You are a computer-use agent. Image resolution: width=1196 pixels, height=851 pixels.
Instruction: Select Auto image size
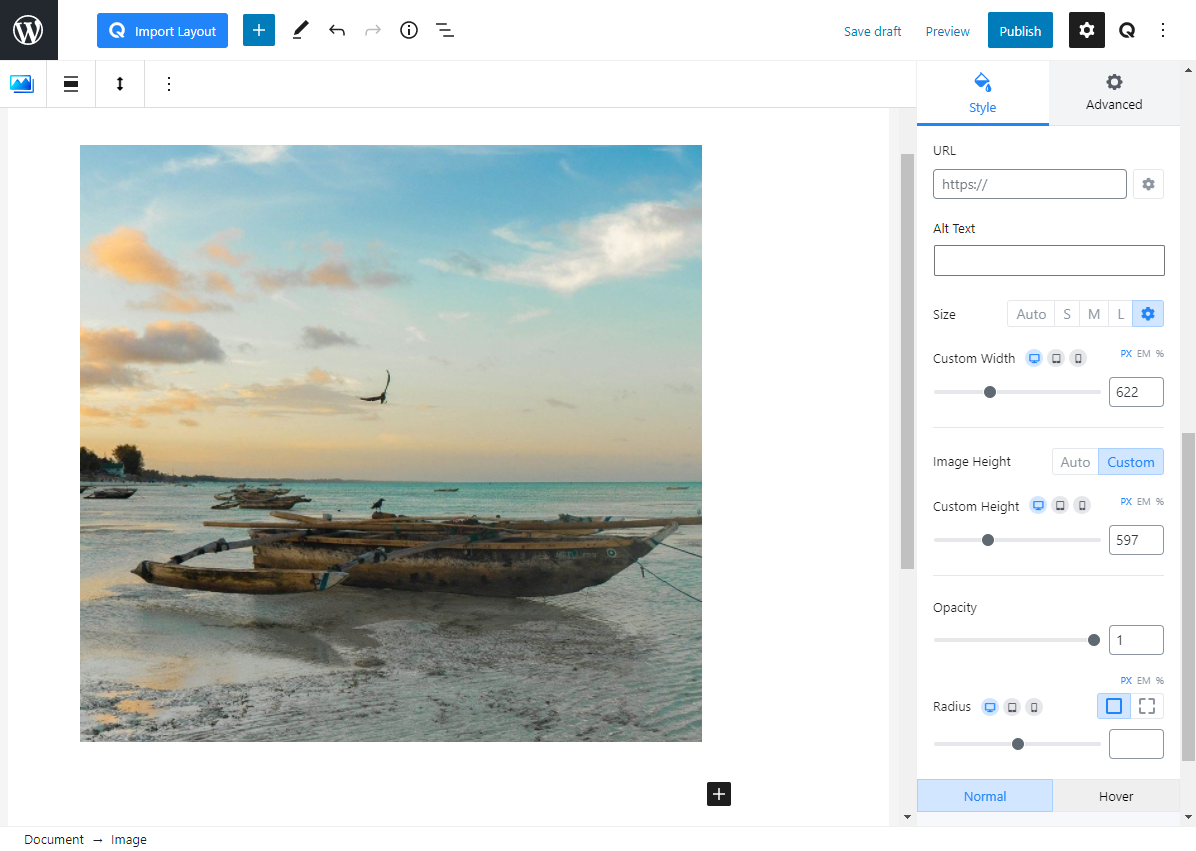1030,314
